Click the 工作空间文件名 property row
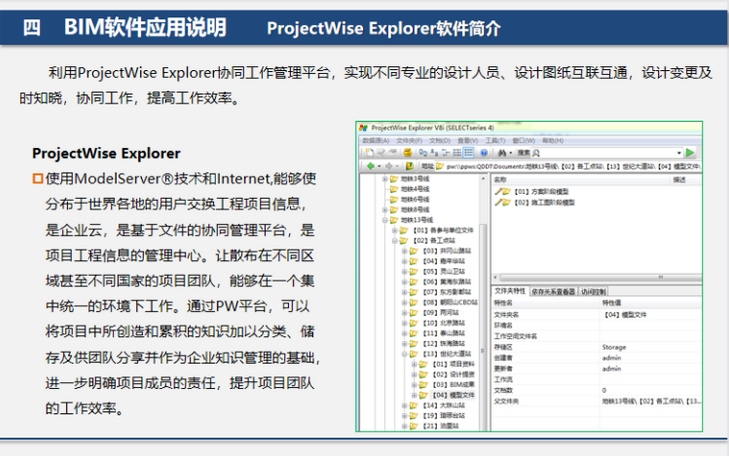Viewport: 729px width, 456px height. [597, 336]
